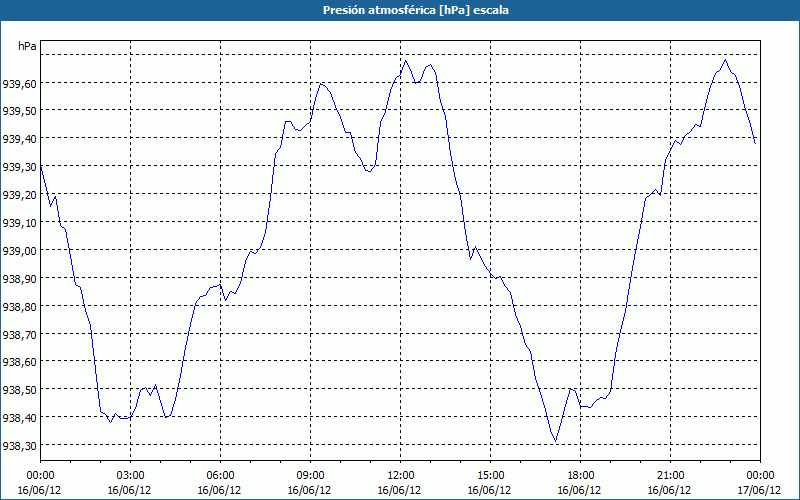
Task: Click the 03:00 time label
Action: [x=130, y=476]
